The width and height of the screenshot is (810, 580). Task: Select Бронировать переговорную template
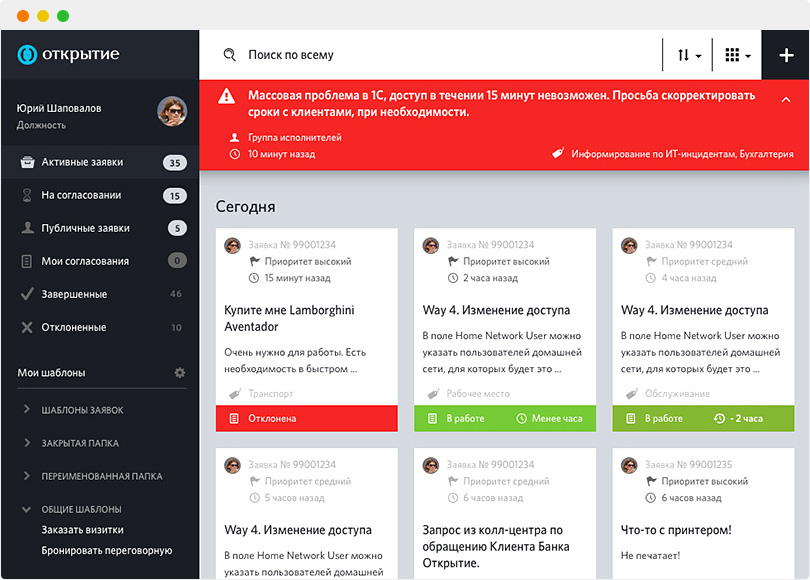(x=107, y=551)
